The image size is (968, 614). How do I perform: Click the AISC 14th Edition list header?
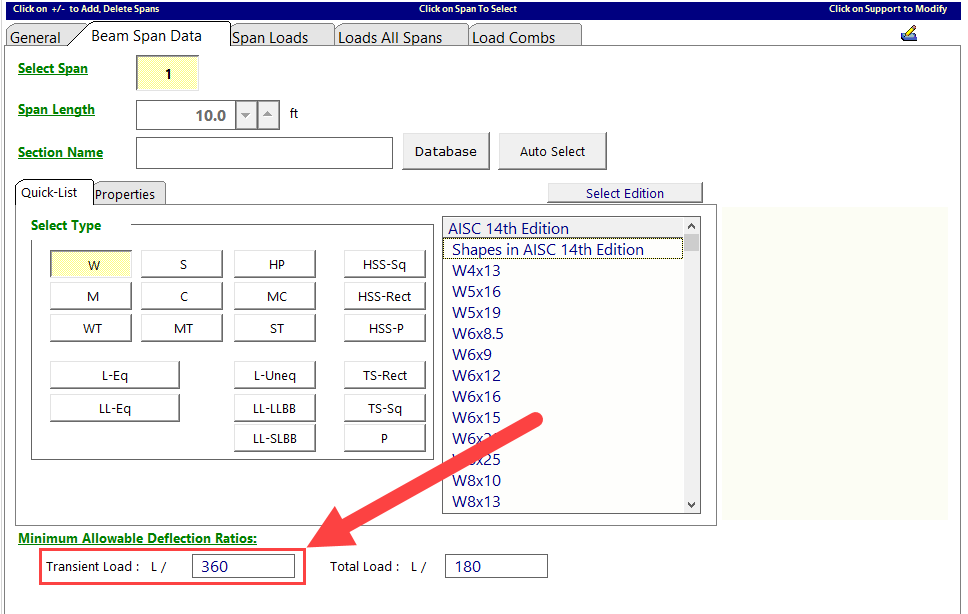563,228
